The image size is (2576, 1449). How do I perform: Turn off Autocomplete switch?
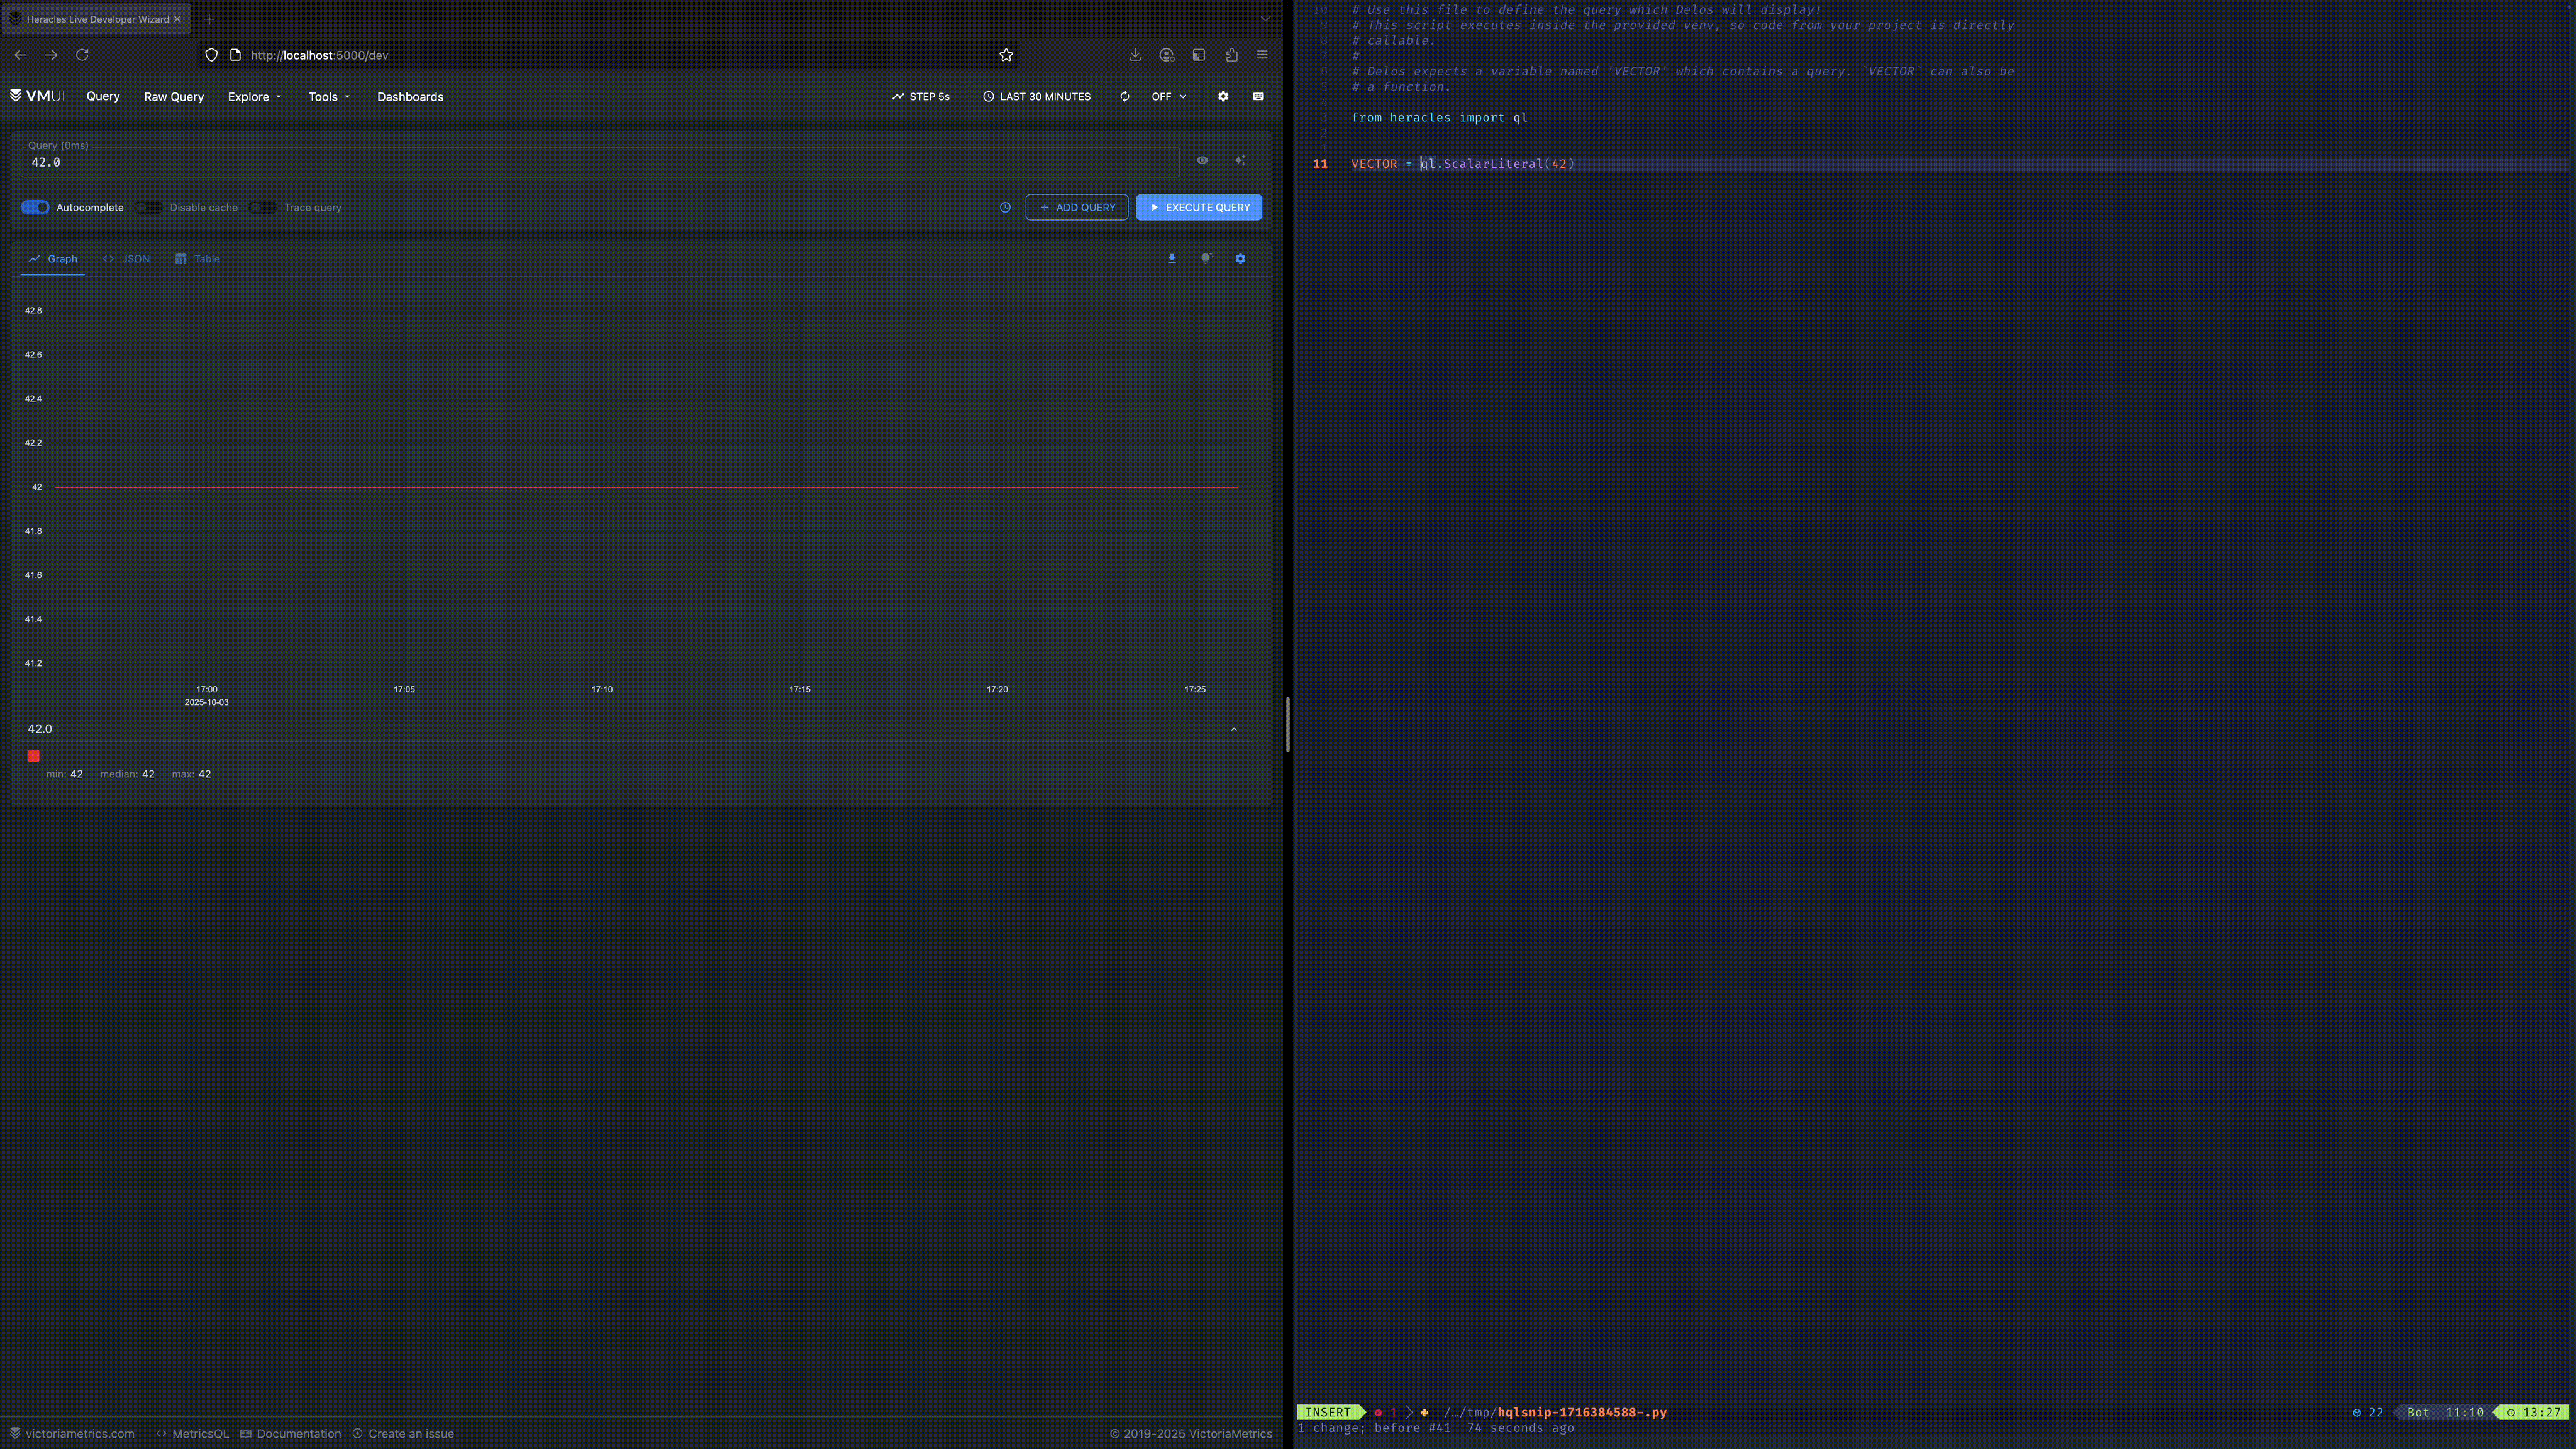pos(35,208)
